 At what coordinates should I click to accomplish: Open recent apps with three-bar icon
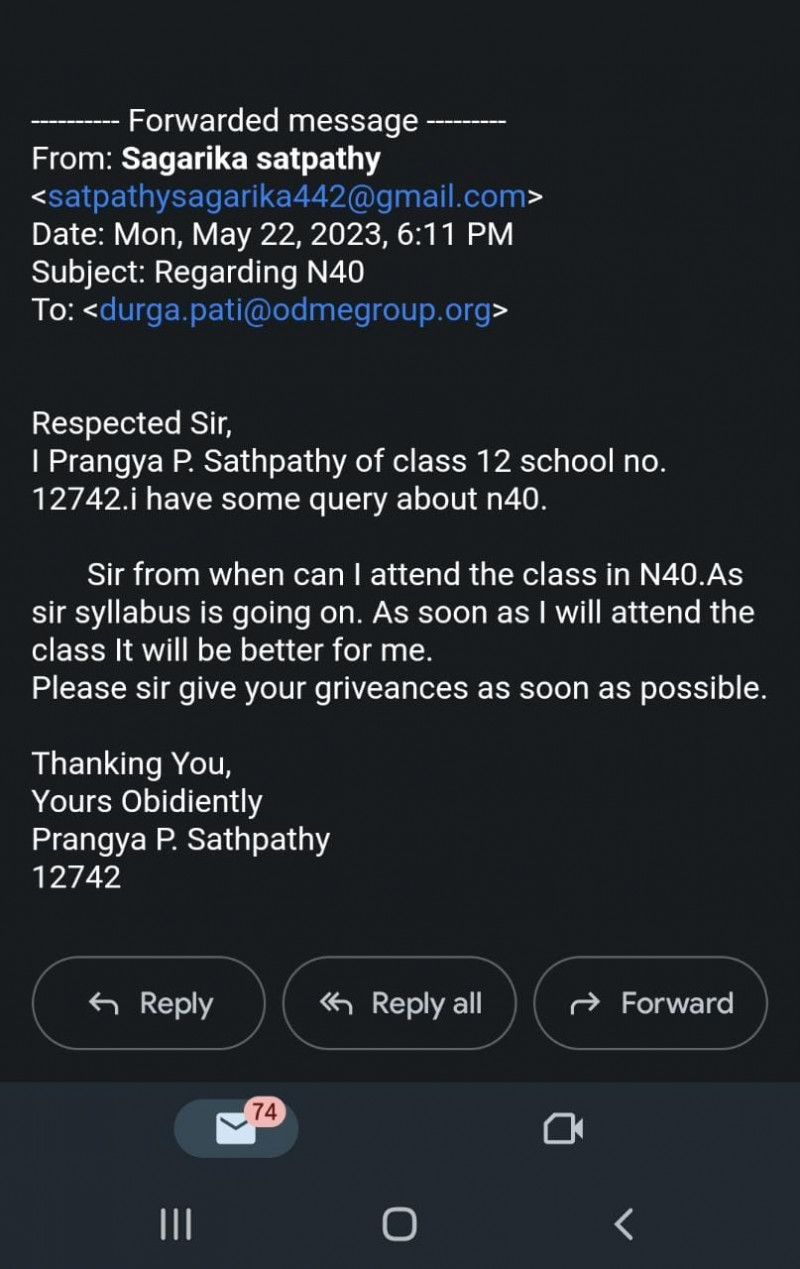(x=176, y=1223)
